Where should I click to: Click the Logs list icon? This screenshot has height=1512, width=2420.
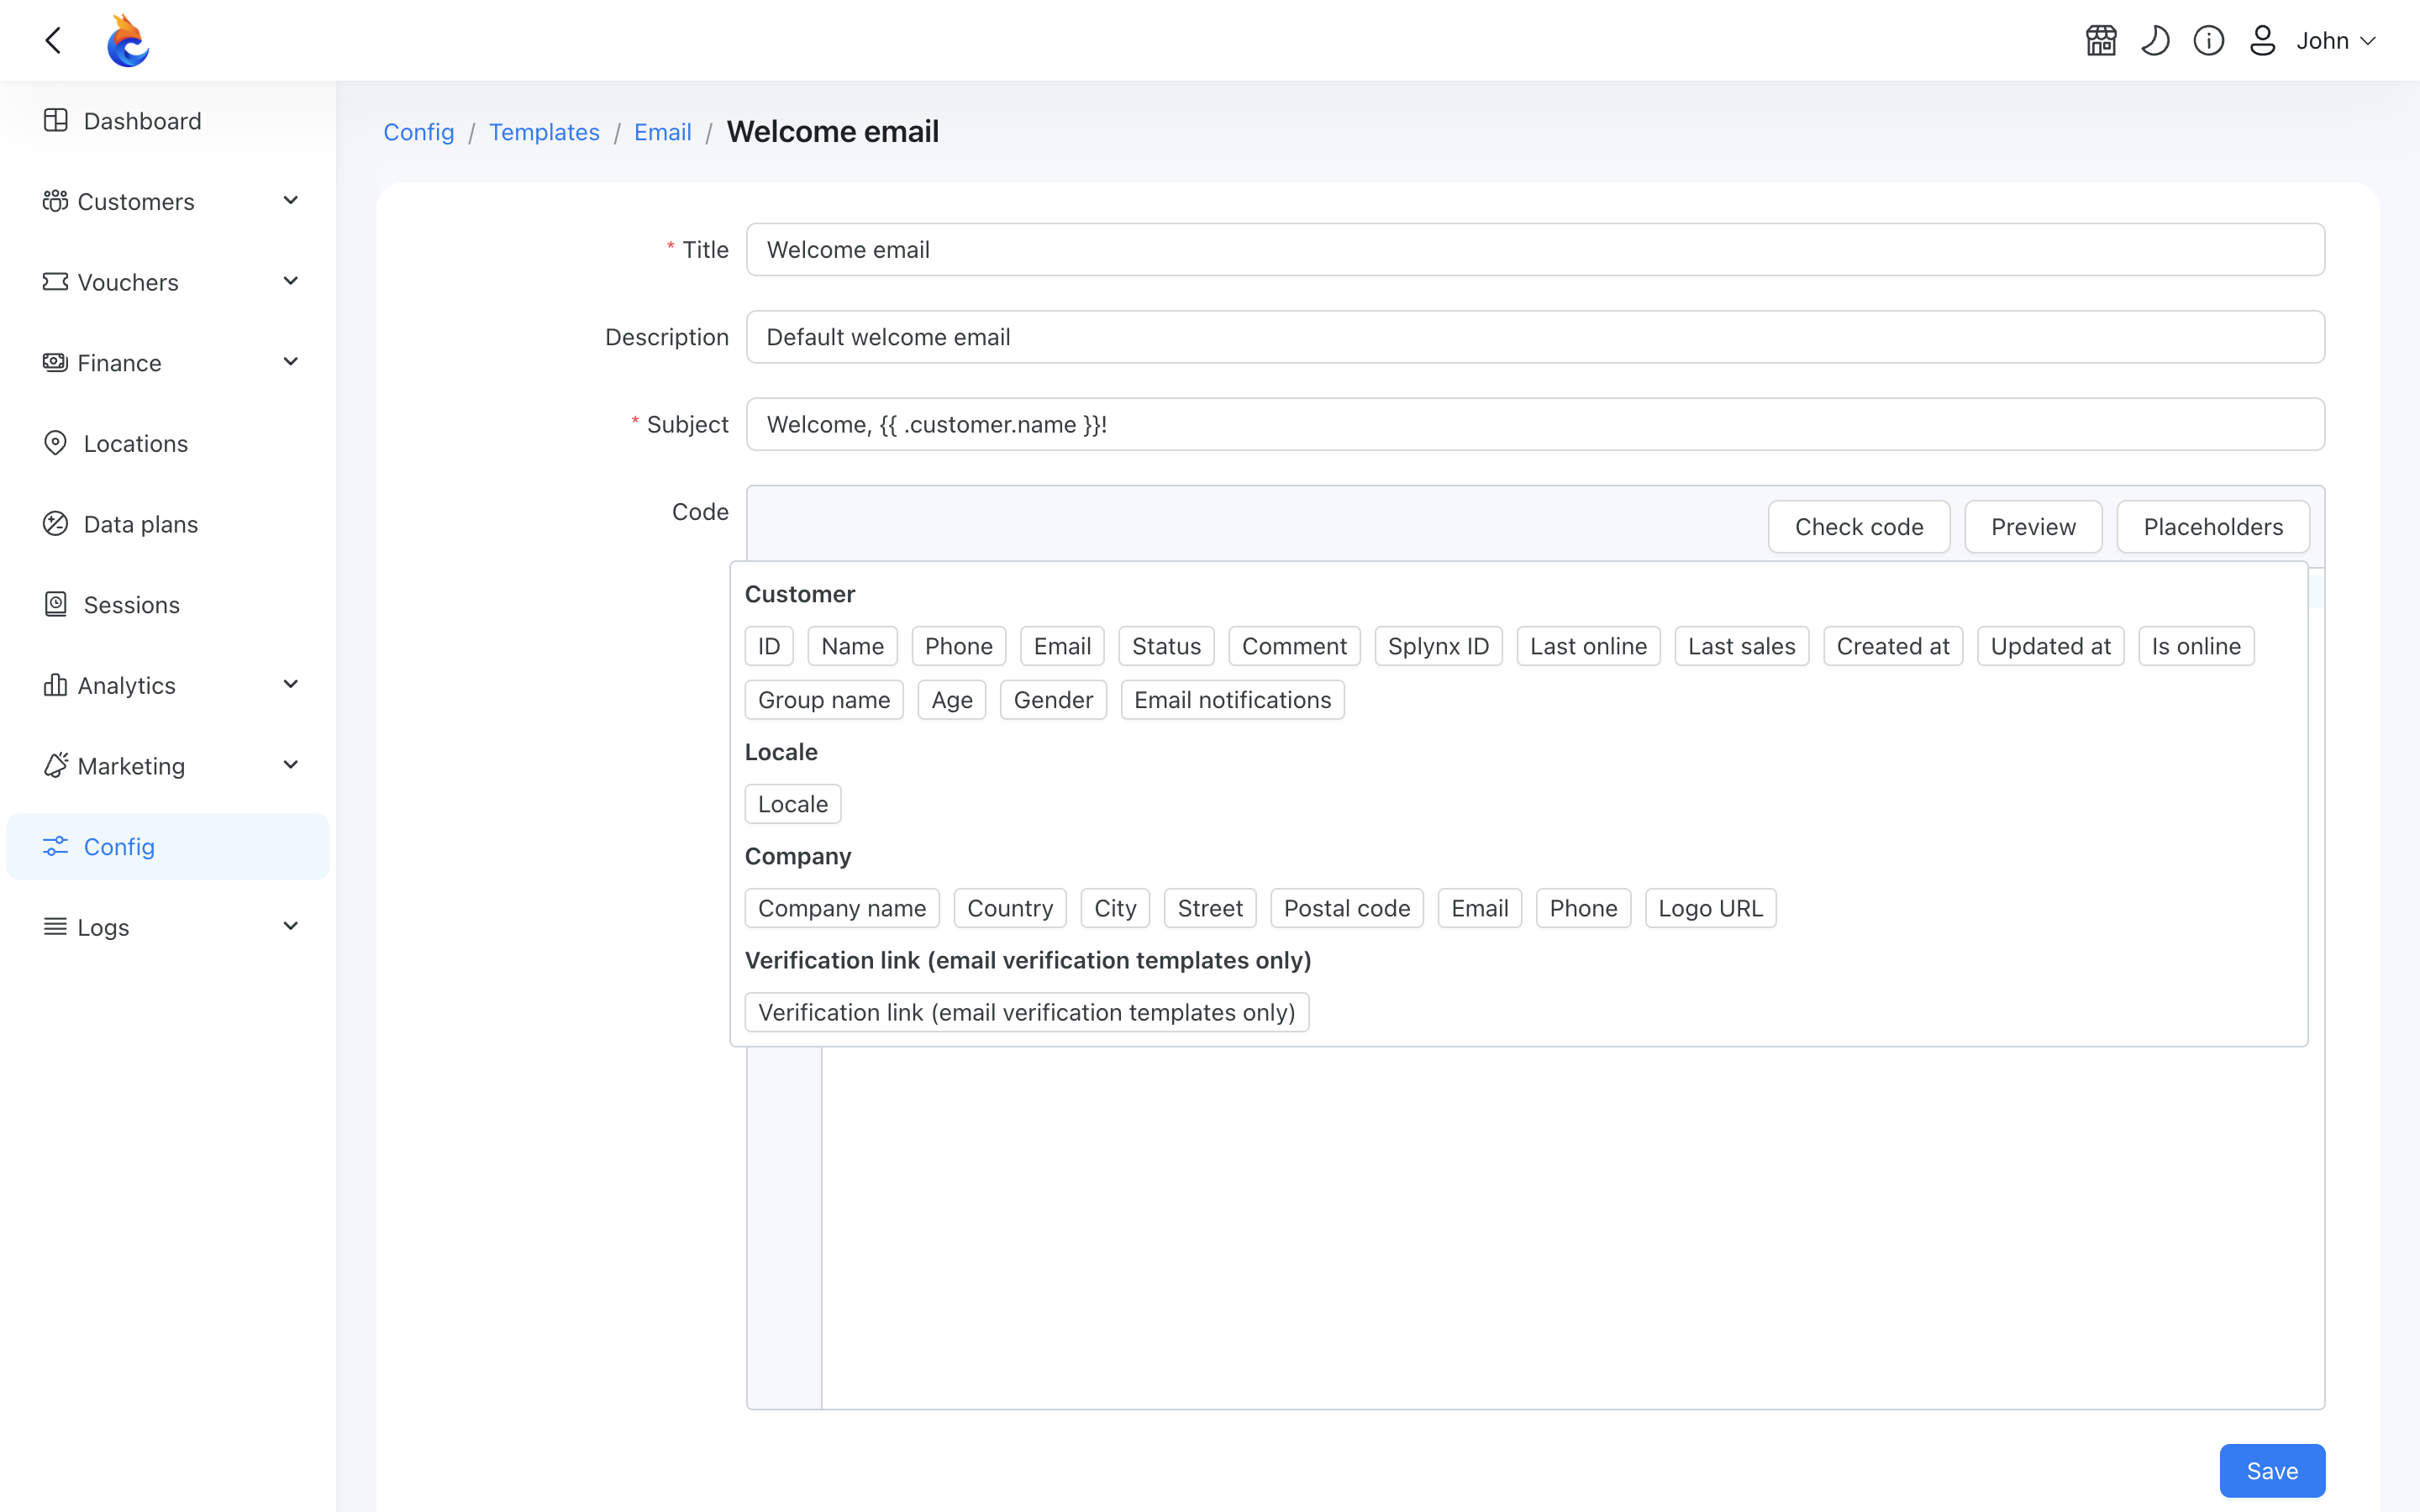pyautogui.click(x=56, y=927)
